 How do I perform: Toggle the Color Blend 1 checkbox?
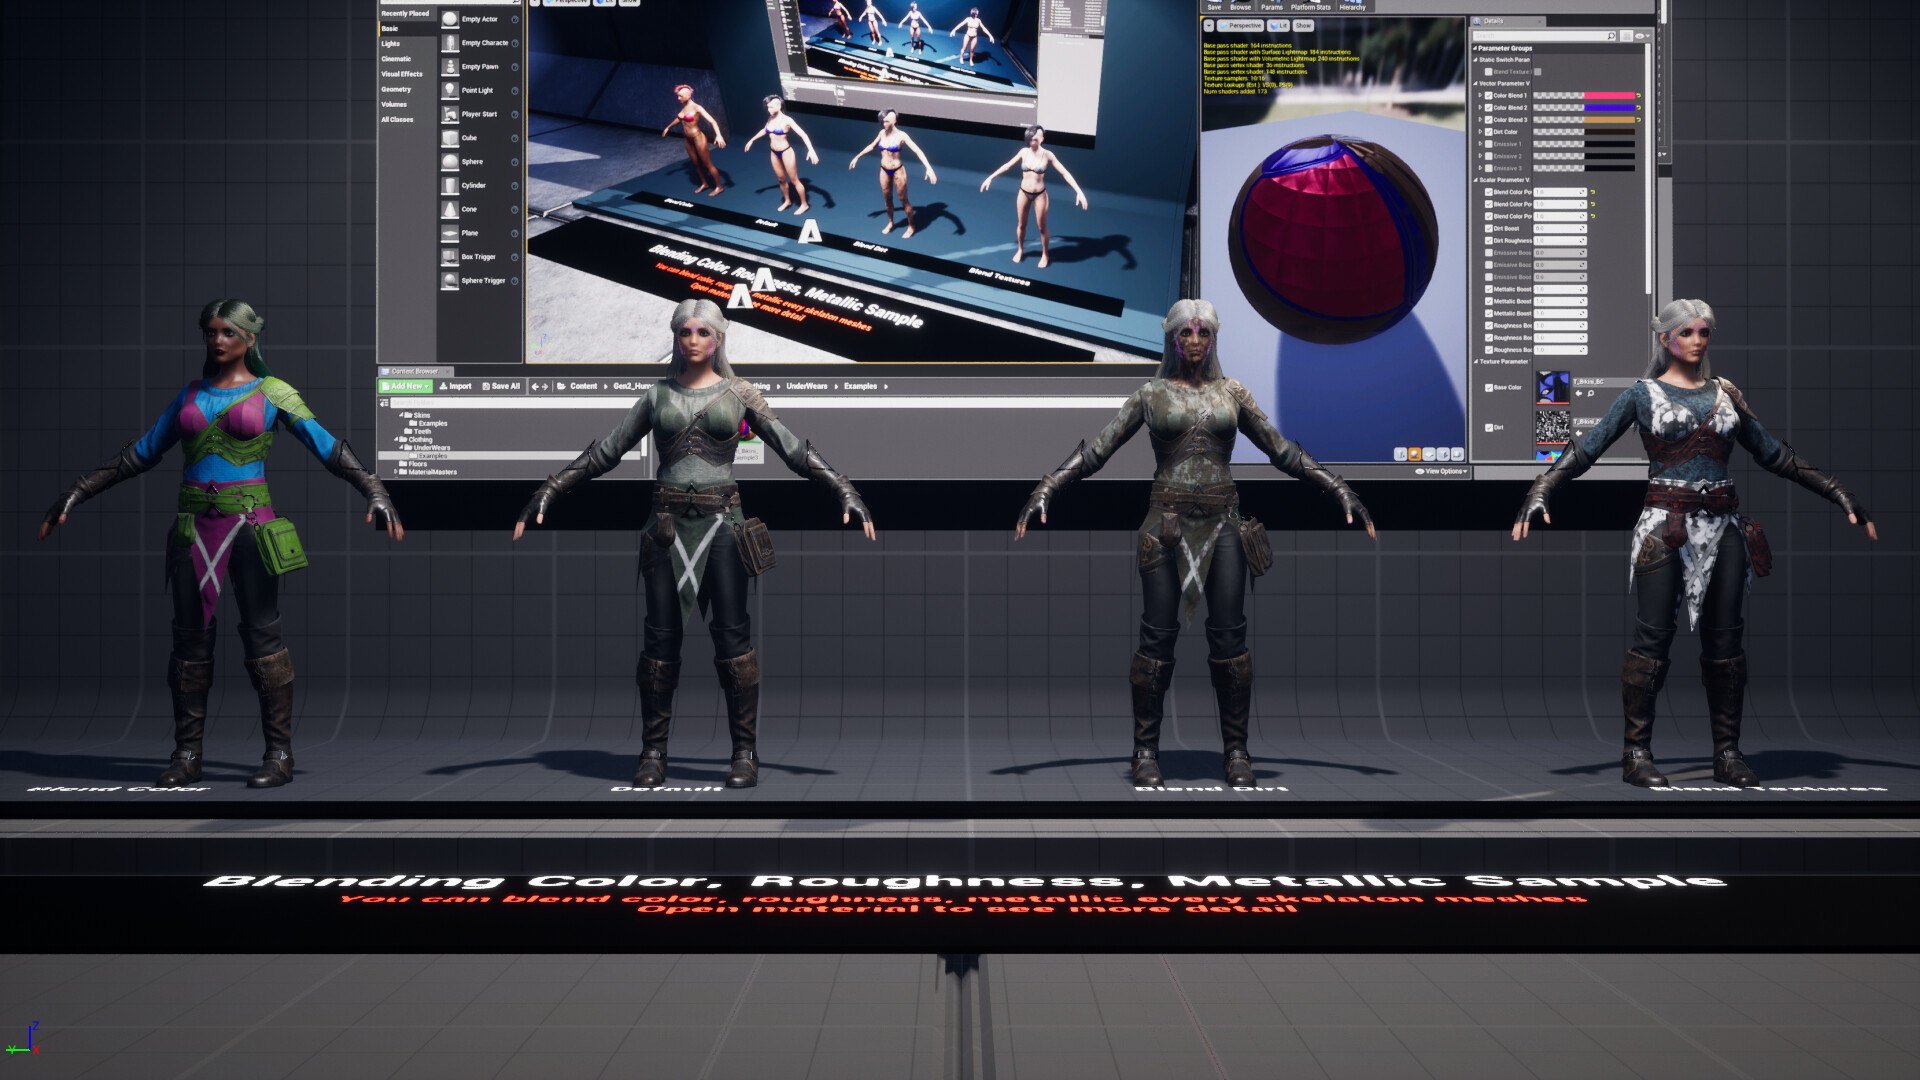[1488, 96]
